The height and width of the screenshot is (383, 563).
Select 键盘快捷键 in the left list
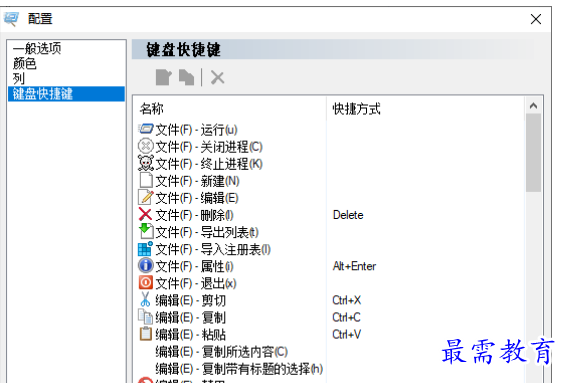coord(66,94)
